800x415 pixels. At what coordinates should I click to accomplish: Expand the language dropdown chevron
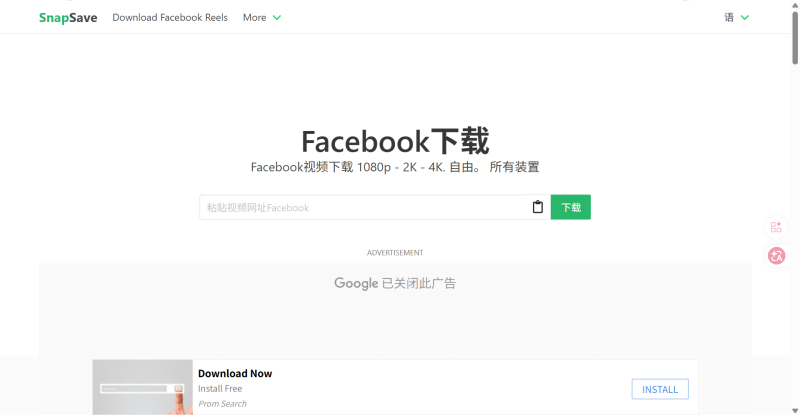(x=745, y=17)
